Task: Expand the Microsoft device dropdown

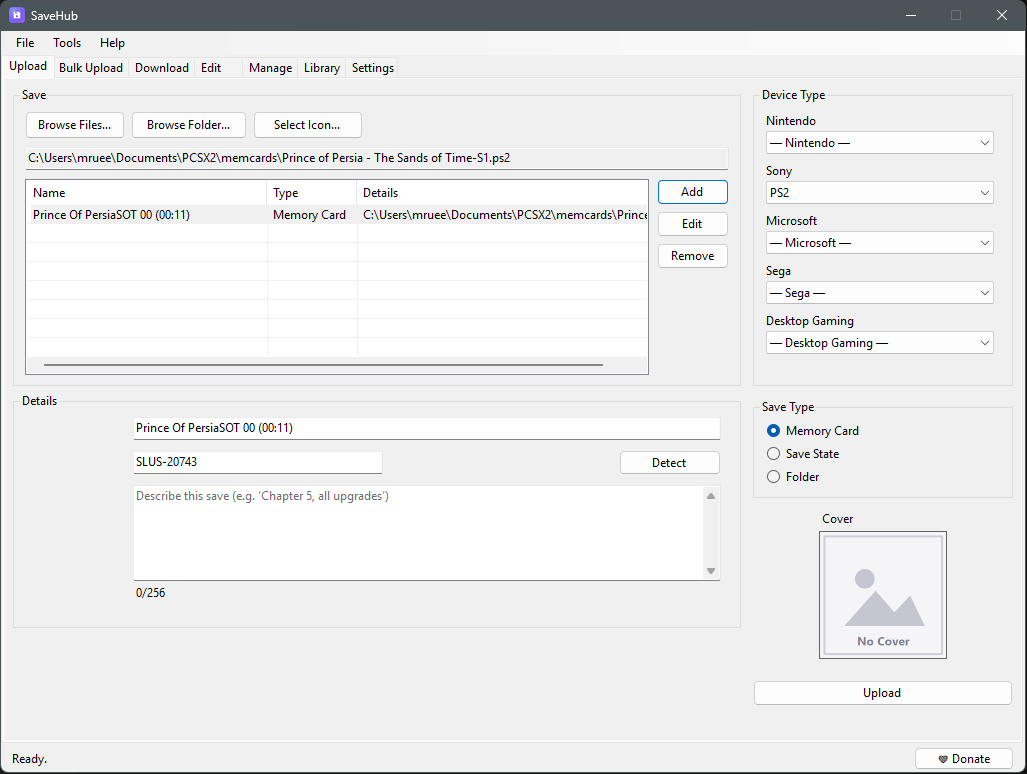Action: [x=879, y=243]
